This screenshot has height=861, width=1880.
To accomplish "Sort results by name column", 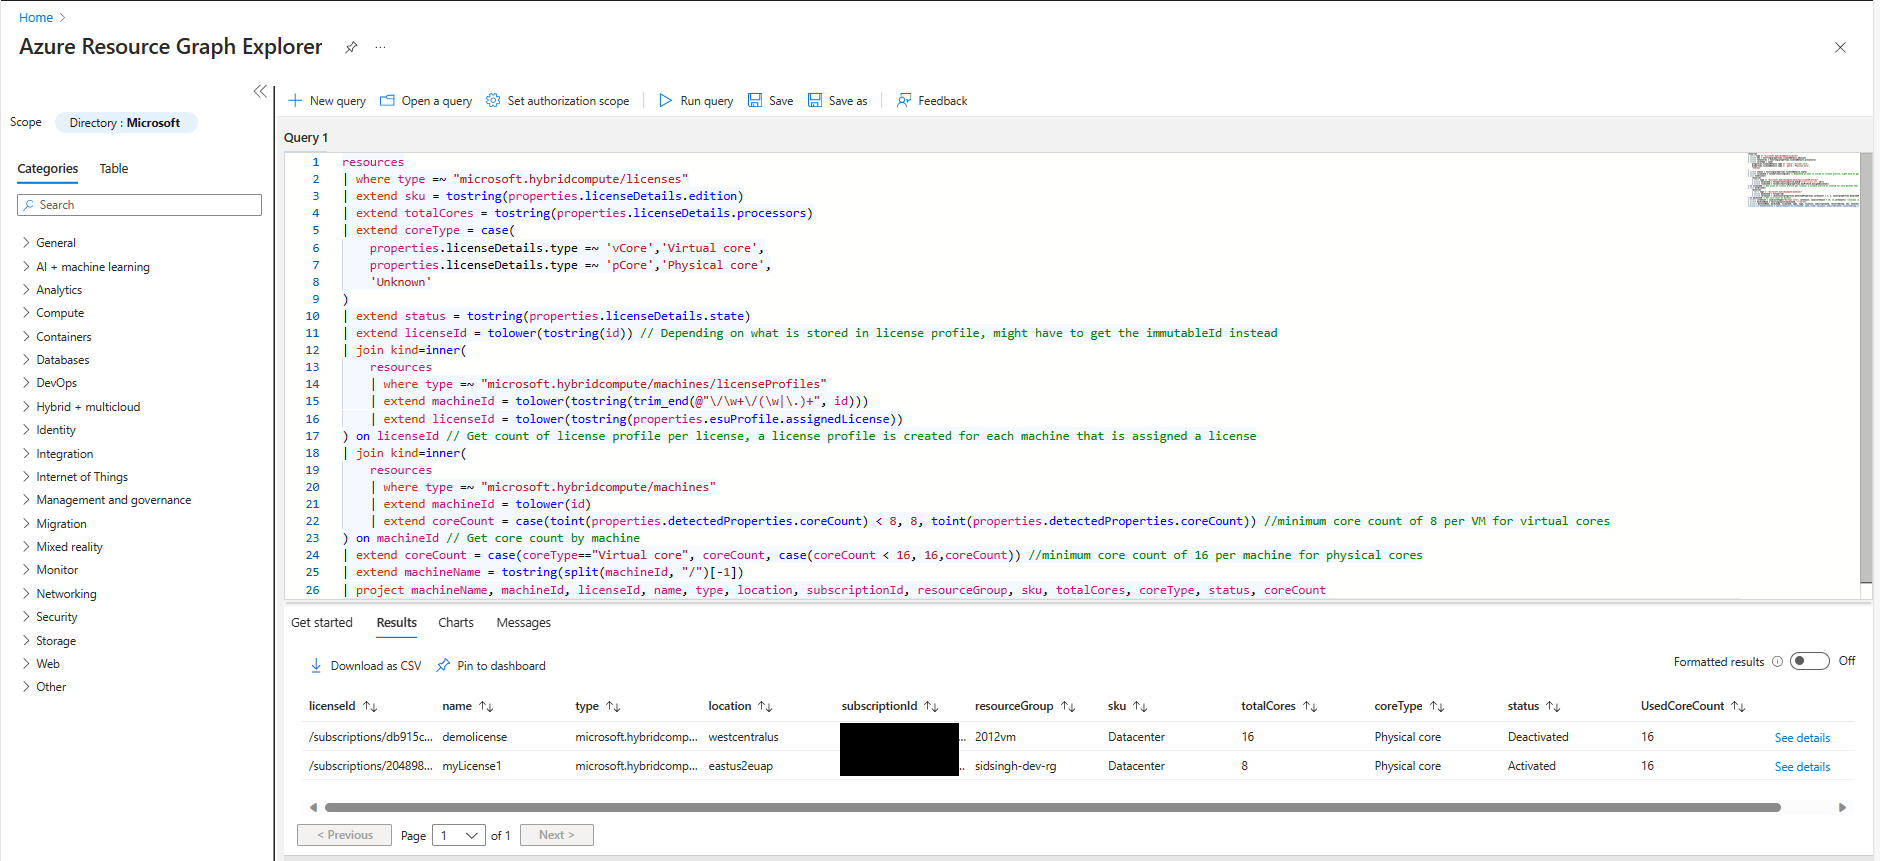I will pos(486,706).
